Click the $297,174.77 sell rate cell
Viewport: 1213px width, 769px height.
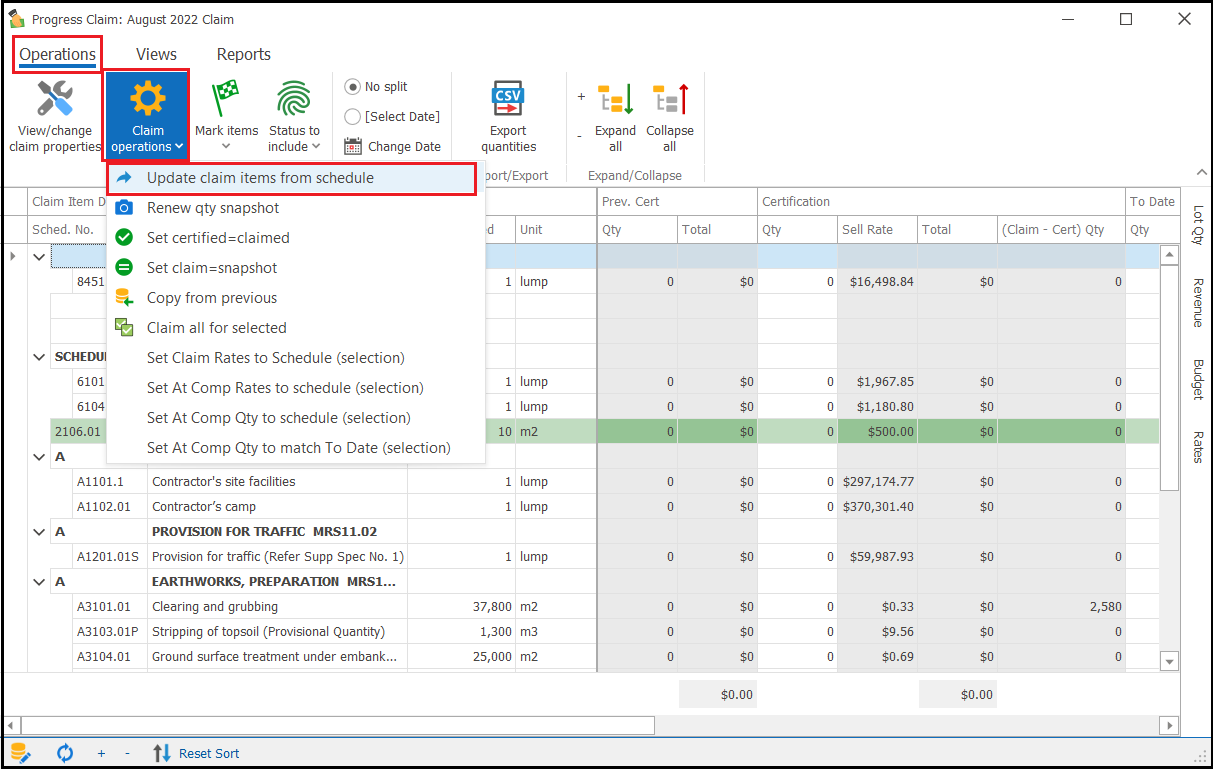[x=877, y=481]
